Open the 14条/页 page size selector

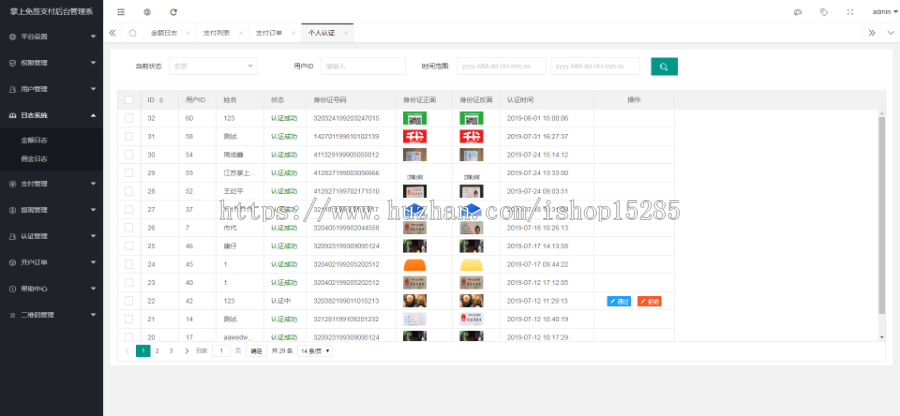(315, 351)
